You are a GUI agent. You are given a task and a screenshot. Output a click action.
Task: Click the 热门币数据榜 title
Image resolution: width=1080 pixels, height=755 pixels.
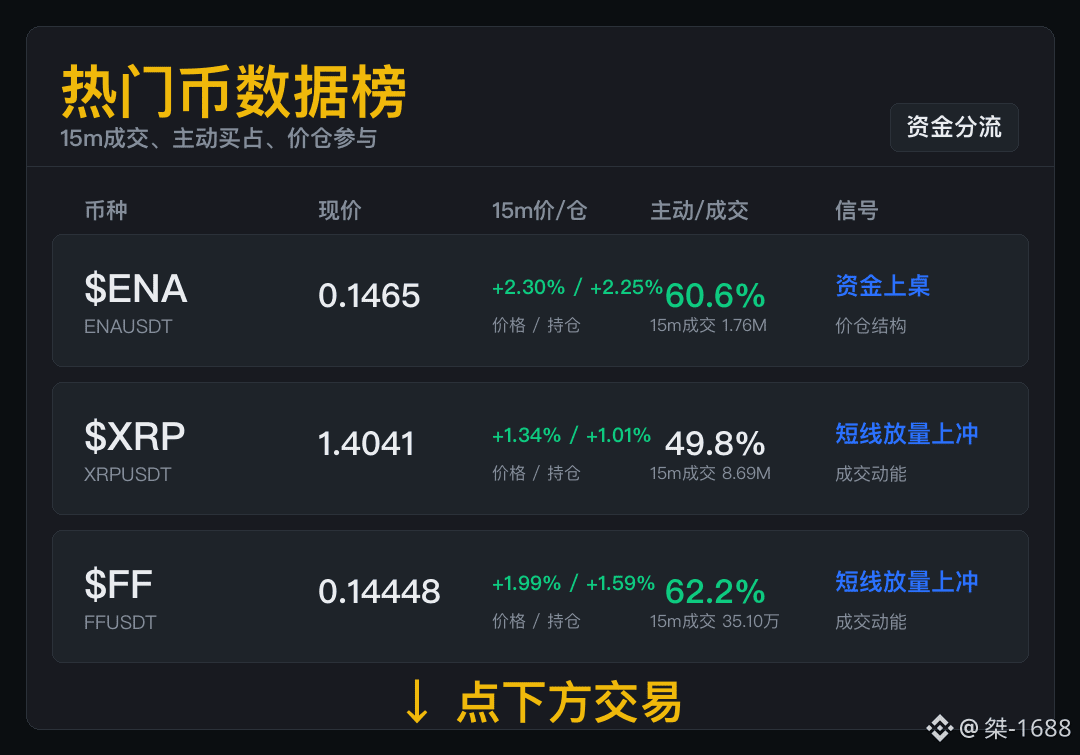tap(234, 92)
